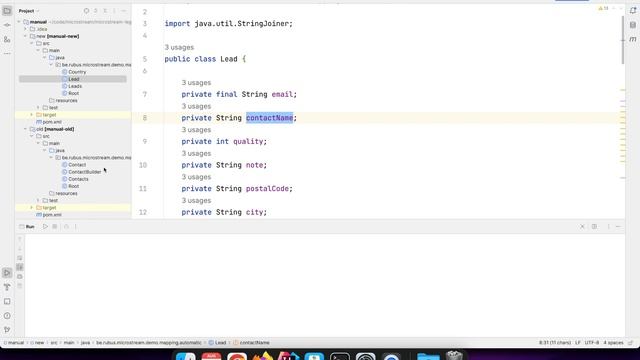Toggle soft-wrap icon in Run console
This screenshot has width=640, height=360.
click(20, 258)
